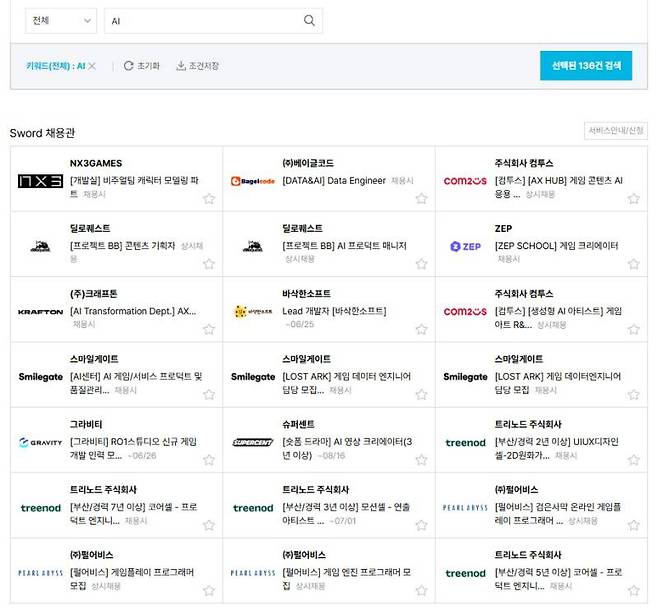Image resolution: width=658 pixels, height=615 pixels.
Task: Star 스마일게이트 게임 데이터 엔지니어 담당 모집... posting
Action: pyautogui.click(x=421, y=395)
